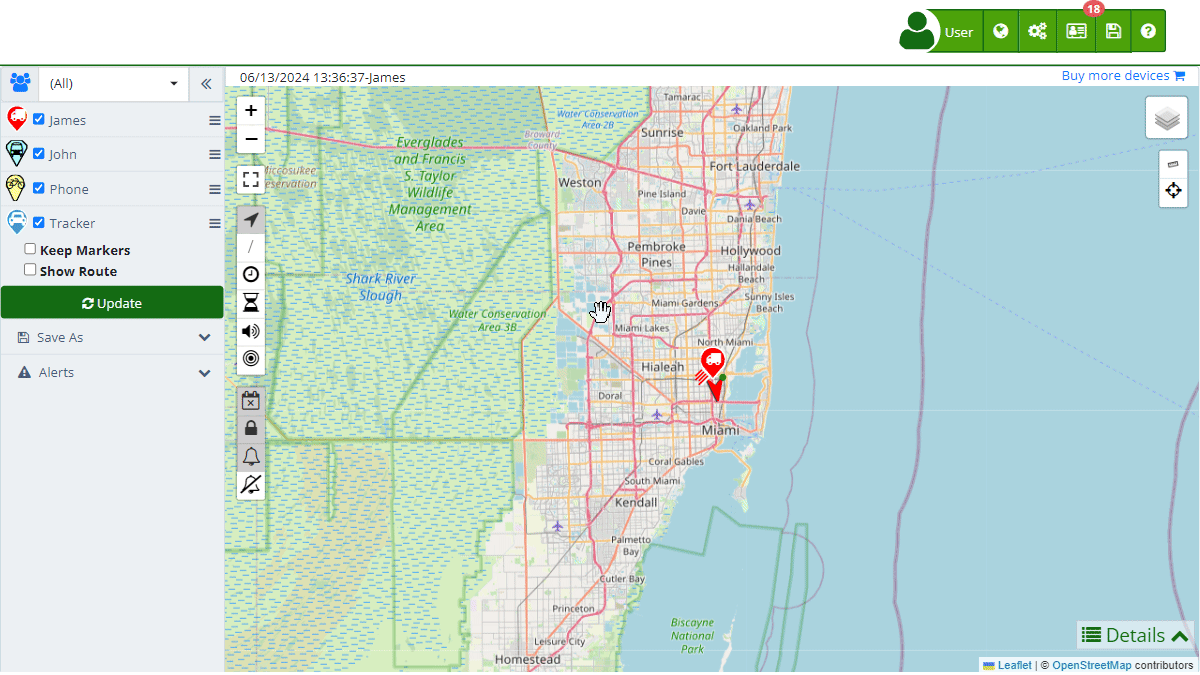
Task: Open the help question mark icon
Action: (x=1148, y=32)
